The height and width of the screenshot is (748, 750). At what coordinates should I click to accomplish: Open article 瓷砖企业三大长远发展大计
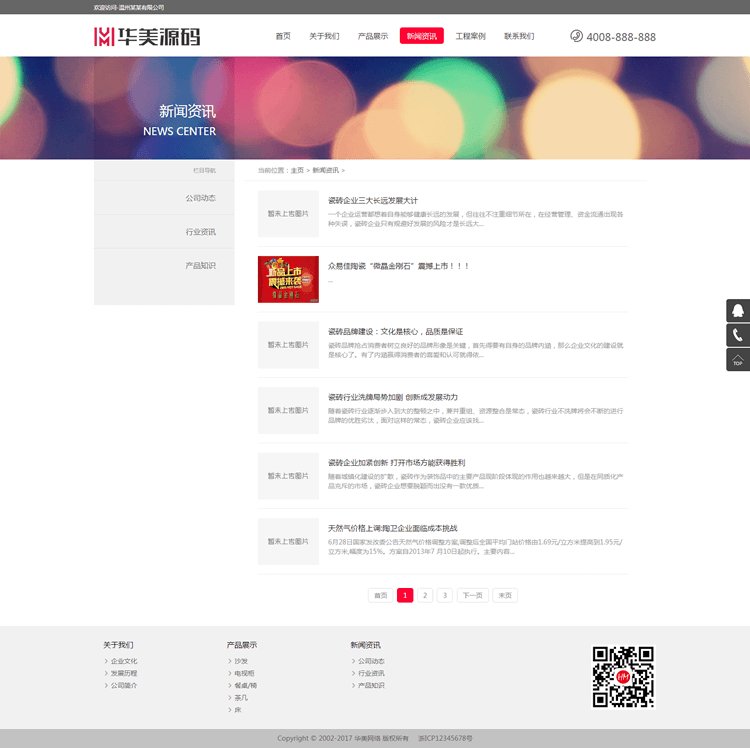pos(373,200)
